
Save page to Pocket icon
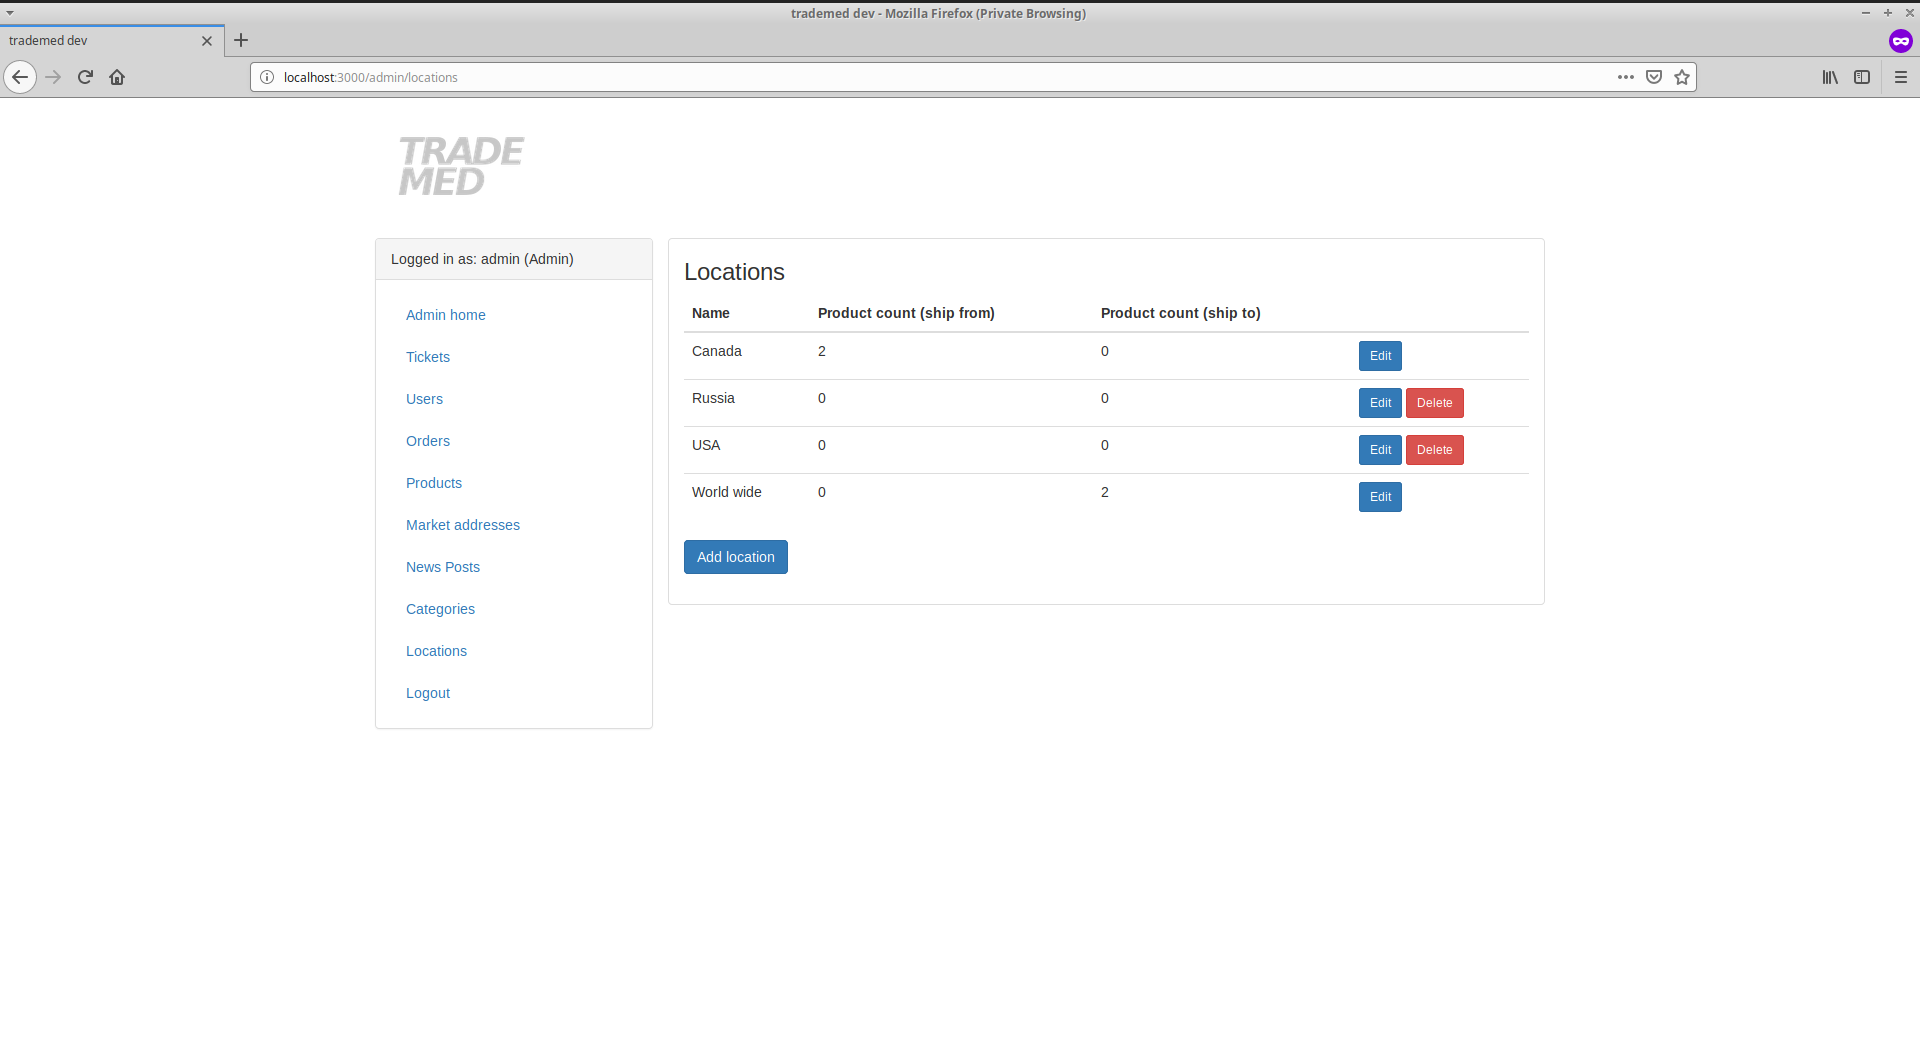click(x=1654, y=77)
